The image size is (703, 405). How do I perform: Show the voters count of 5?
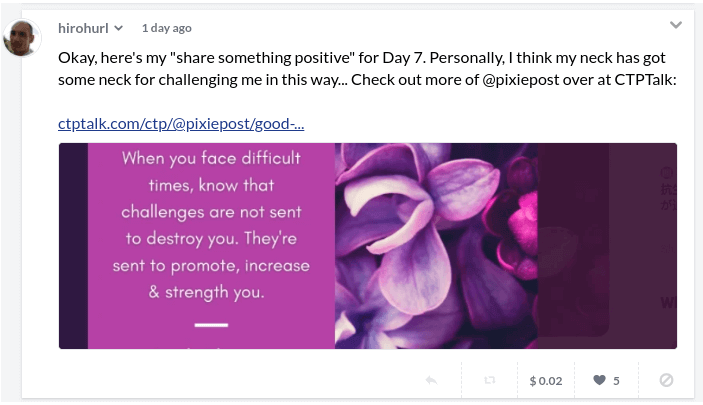[616, 381]
